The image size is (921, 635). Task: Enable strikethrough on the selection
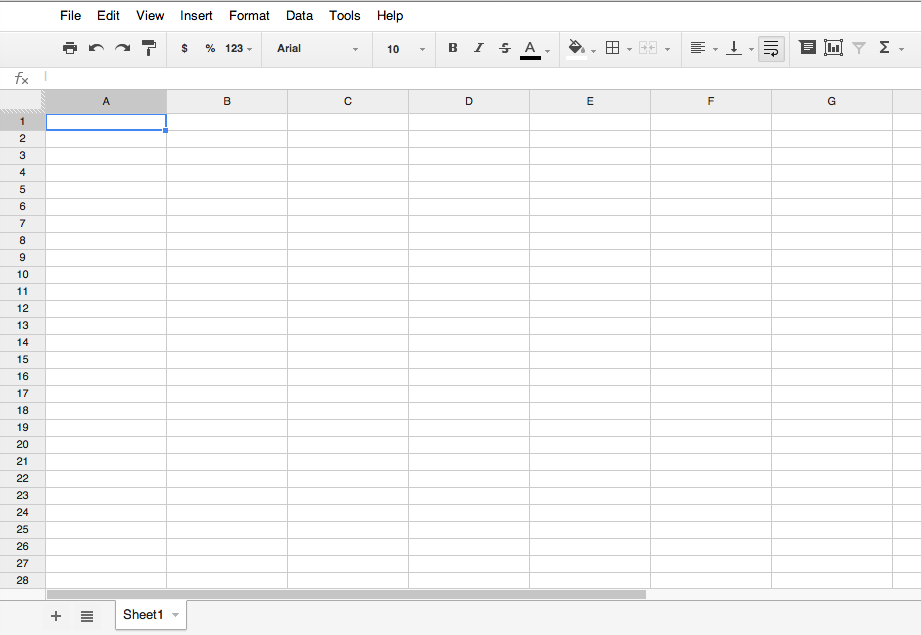504,47
